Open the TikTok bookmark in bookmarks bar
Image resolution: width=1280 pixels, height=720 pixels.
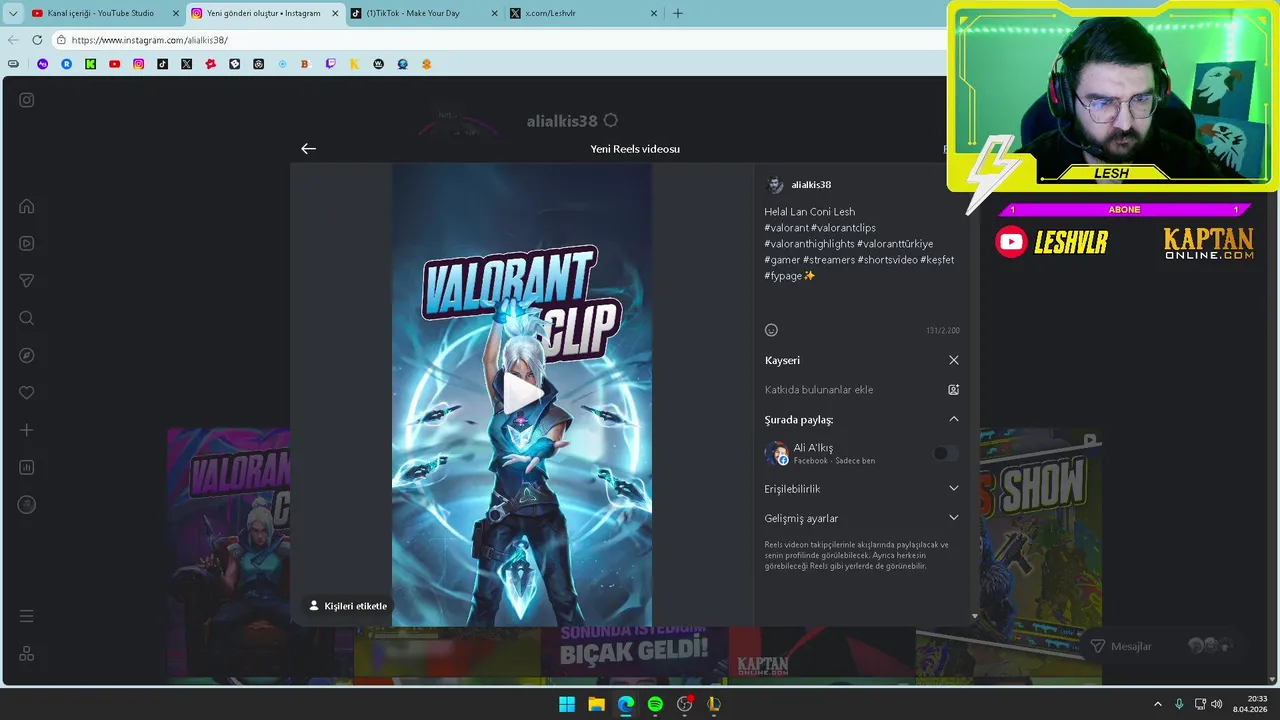162,64
